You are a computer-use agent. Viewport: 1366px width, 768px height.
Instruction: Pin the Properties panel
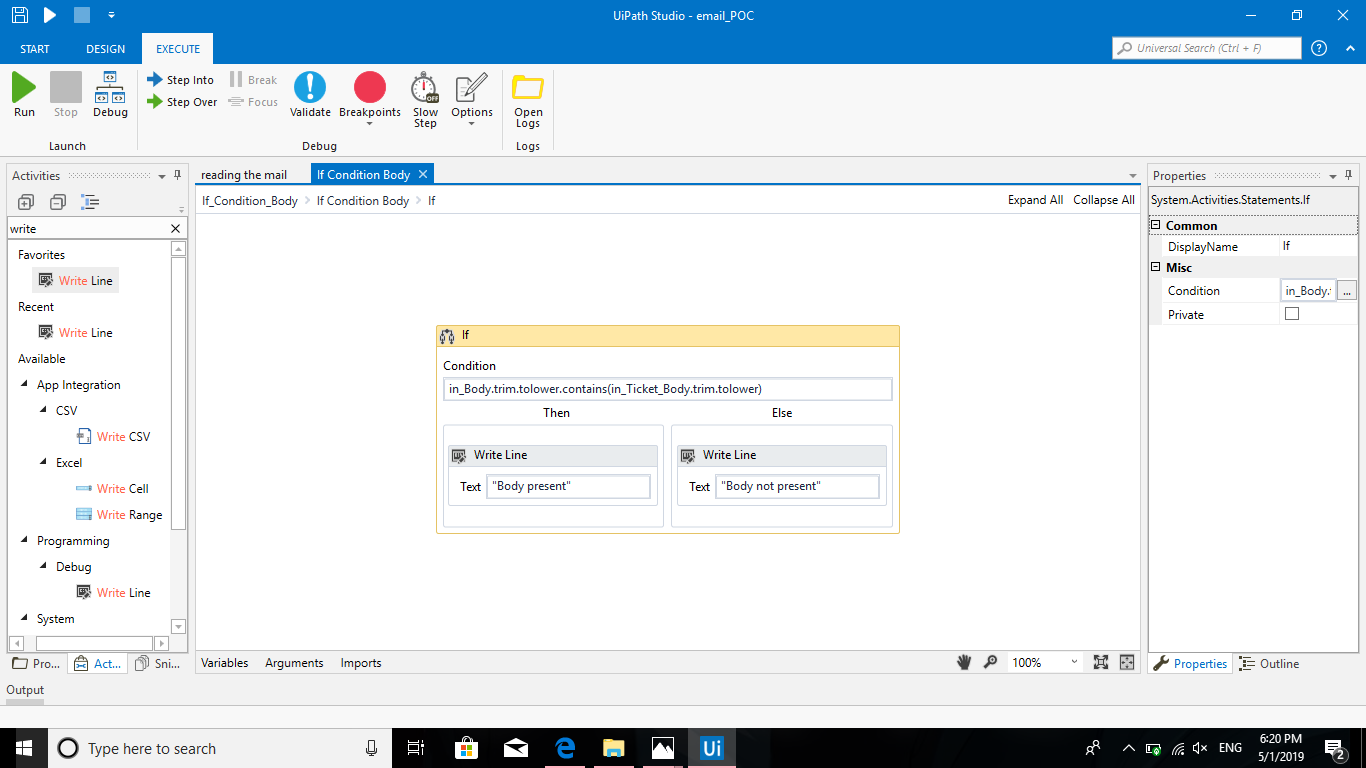click(1348, 175)
